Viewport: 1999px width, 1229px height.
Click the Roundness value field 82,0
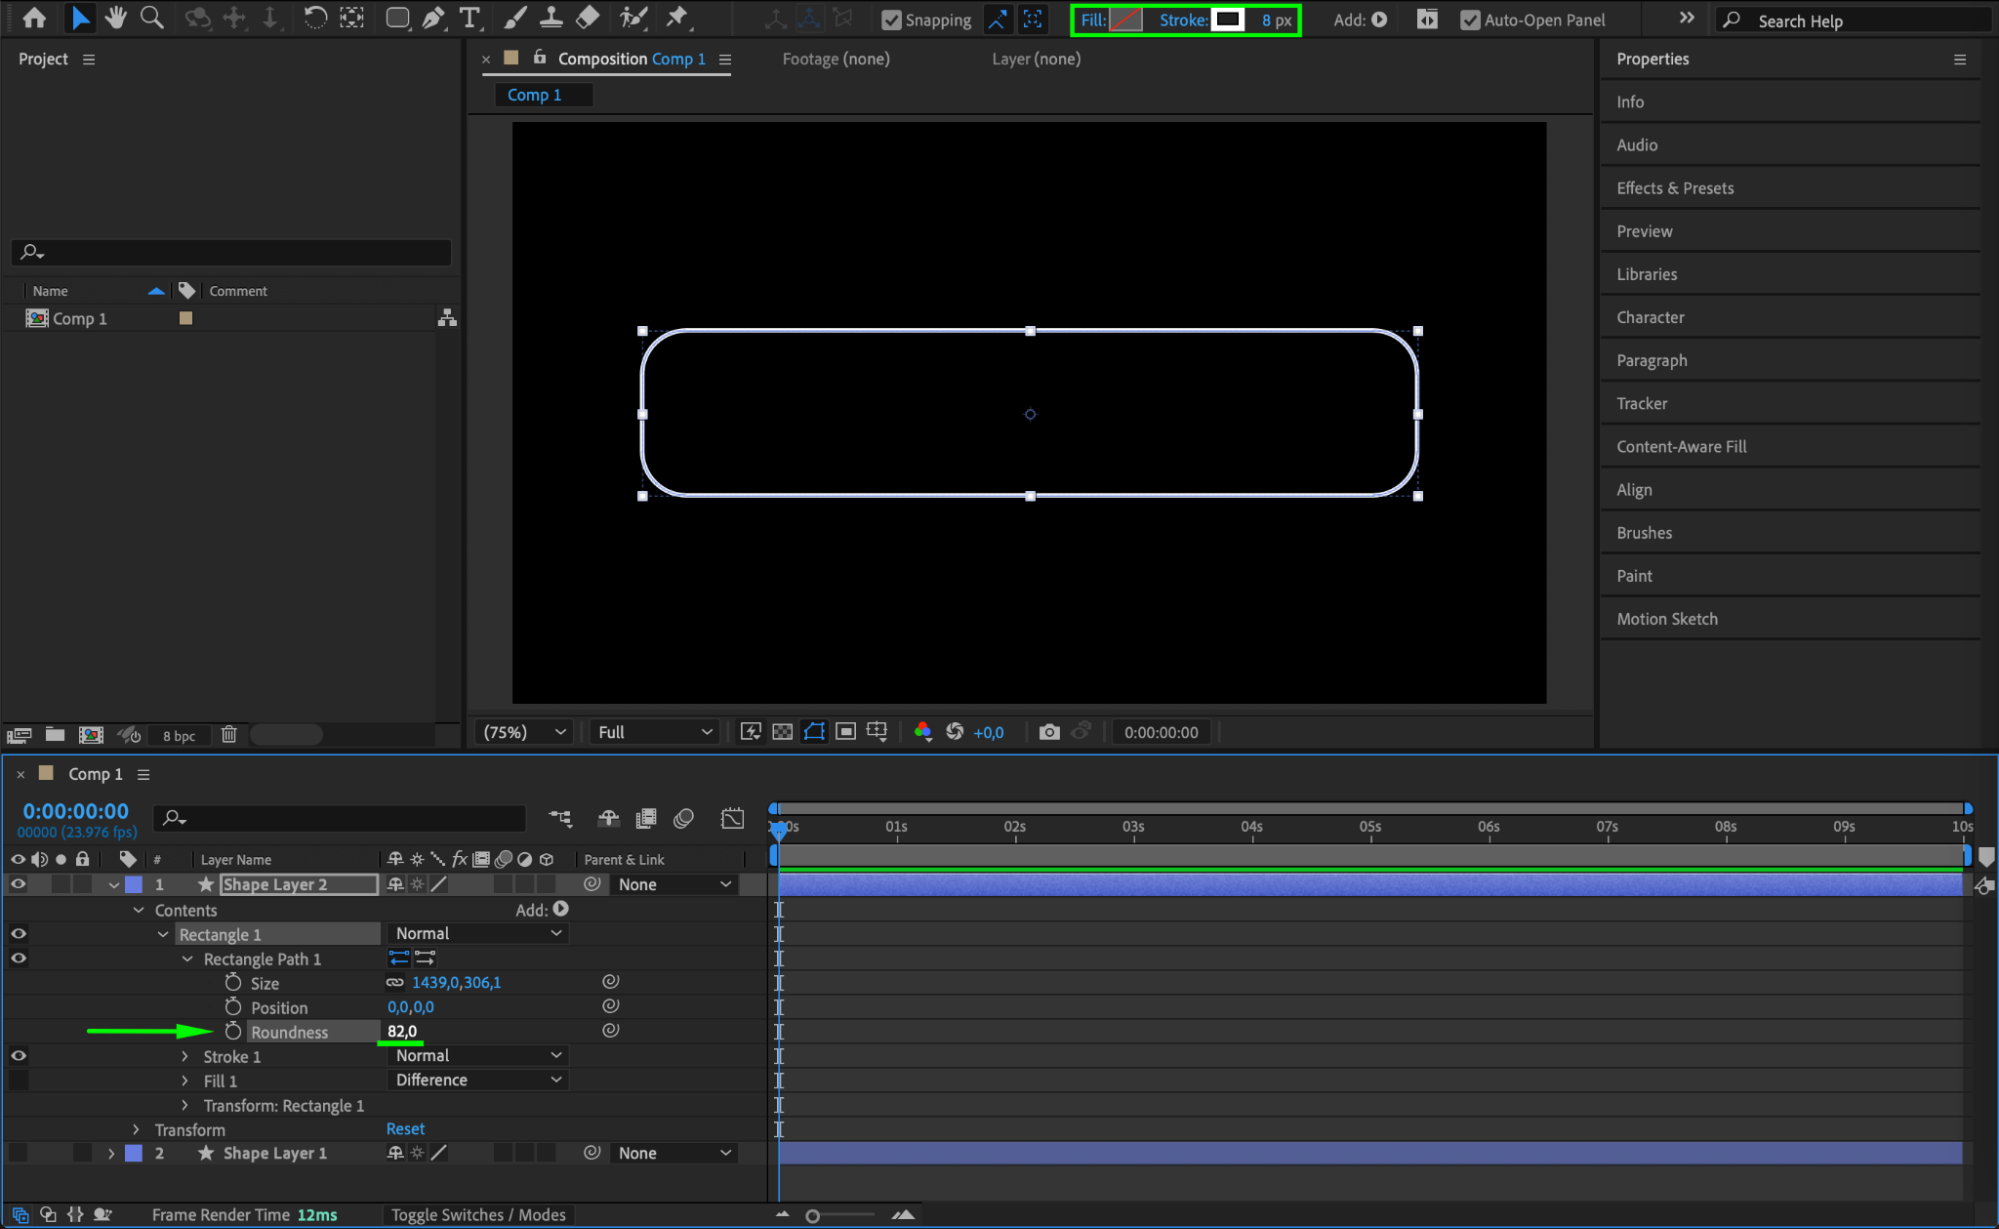point(402,1031)
